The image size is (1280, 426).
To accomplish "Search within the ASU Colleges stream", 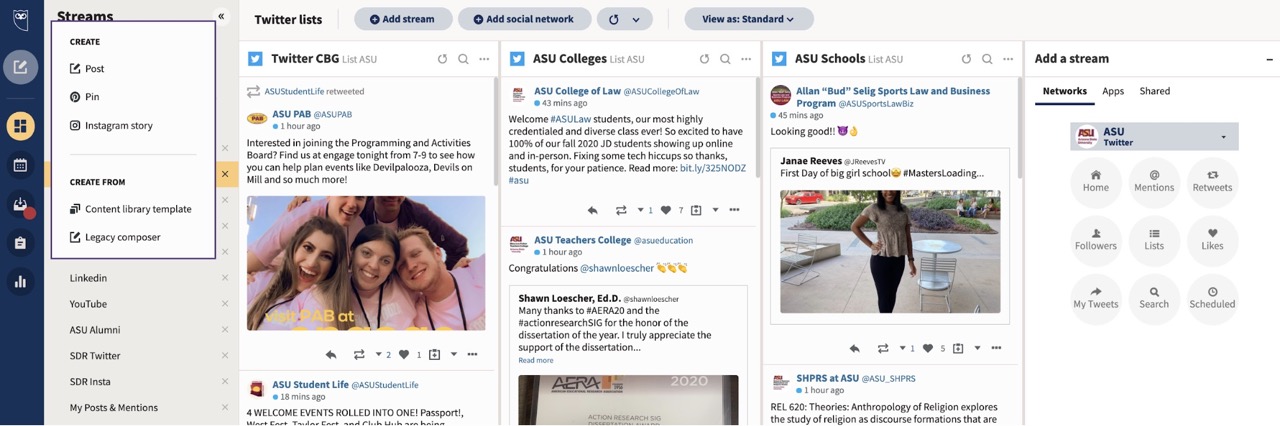I will pyautogui.click(x=725, y=59).
